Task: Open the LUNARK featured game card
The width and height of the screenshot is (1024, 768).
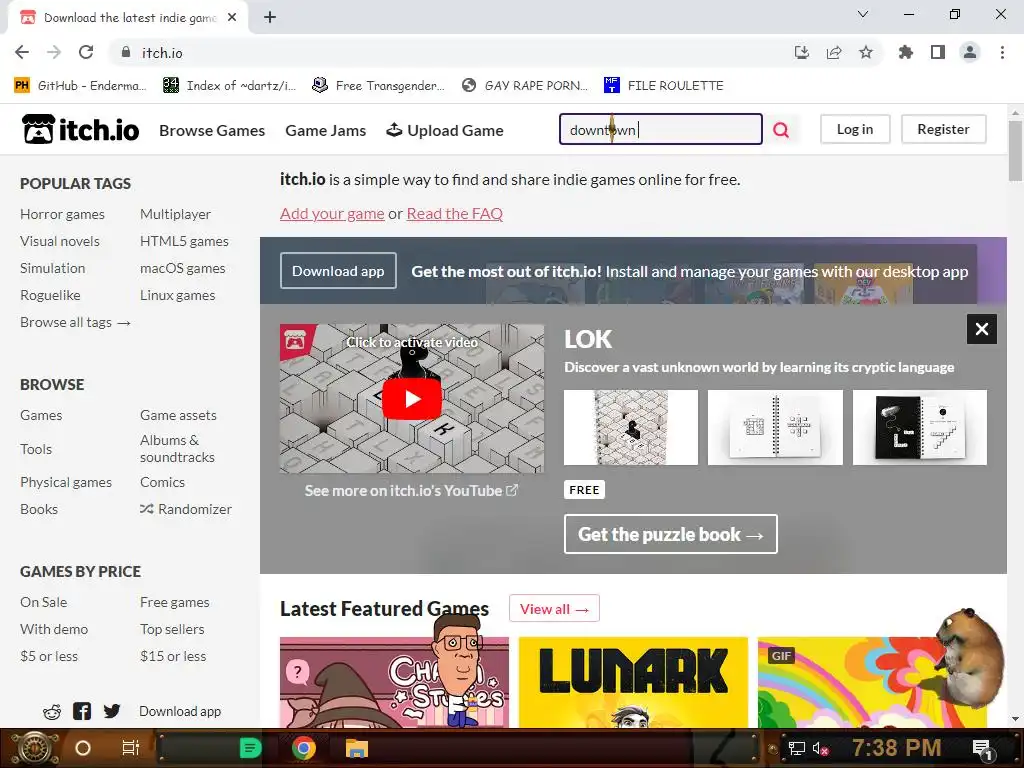Action: click(633, 682)
